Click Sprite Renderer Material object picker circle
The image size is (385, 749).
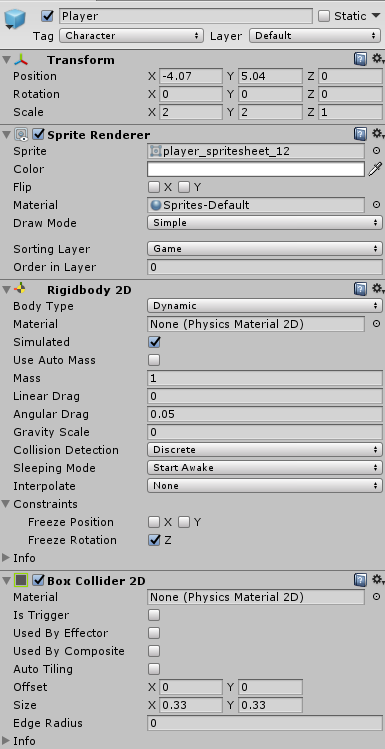pyautogui.click(x=376, y=205)
